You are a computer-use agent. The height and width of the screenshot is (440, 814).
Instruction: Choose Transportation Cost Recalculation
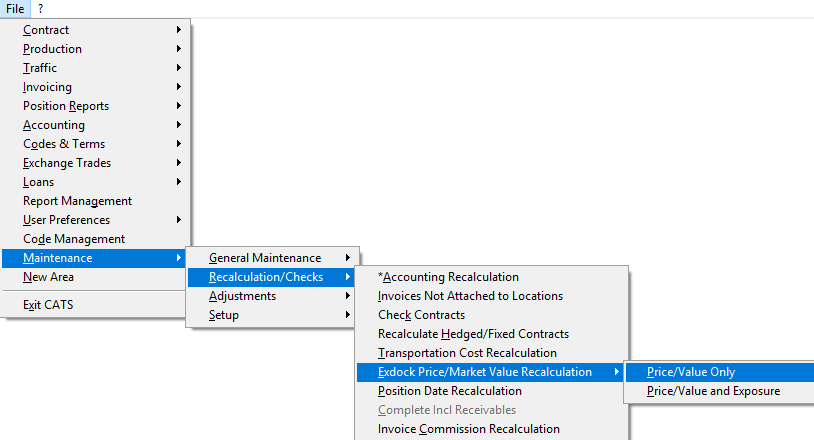492,353
